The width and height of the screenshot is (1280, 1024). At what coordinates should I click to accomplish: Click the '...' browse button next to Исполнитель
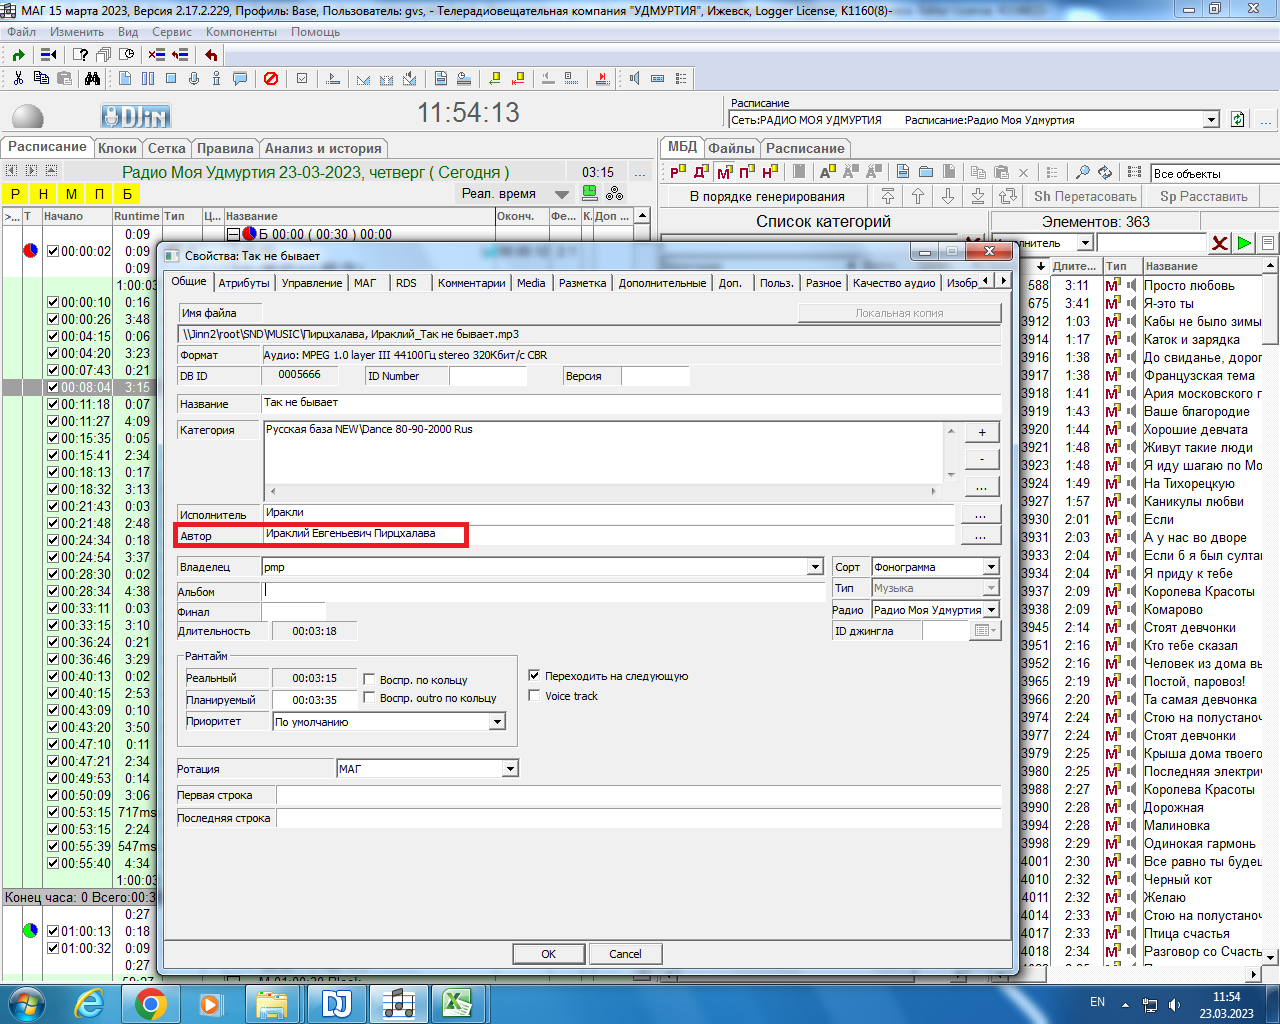point(980,514)
